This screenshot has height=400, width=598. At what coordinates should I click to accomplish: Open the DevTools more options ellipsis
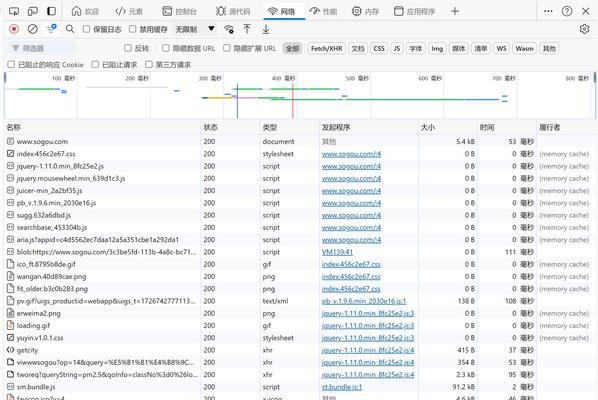click(x=548, y=11)
